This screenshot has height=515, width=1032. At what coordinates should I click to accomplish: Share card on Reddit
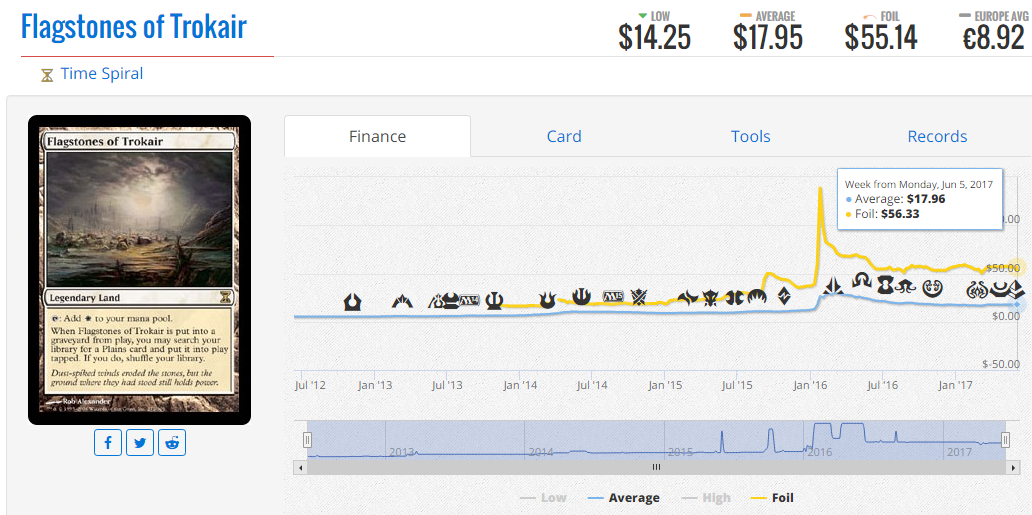[172, 443]
